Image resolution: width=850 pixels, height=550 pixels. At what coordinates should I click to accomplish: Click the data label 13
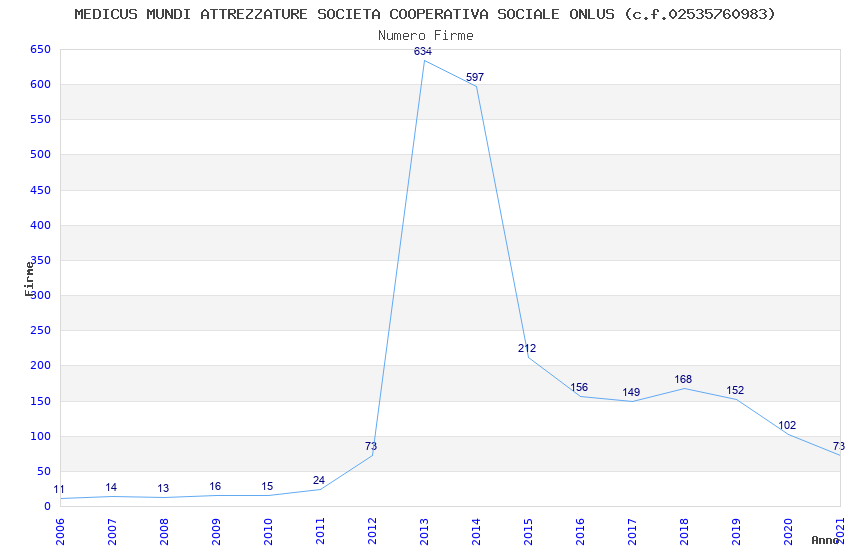tap(163, 488)
